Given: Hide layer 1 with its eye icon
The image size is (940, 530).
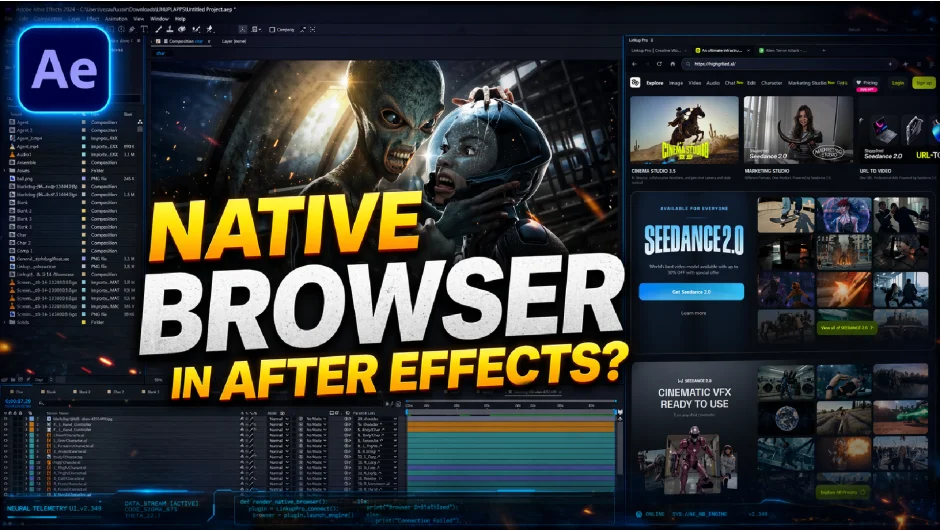Looking at the screenshot, I should point(6,418).
